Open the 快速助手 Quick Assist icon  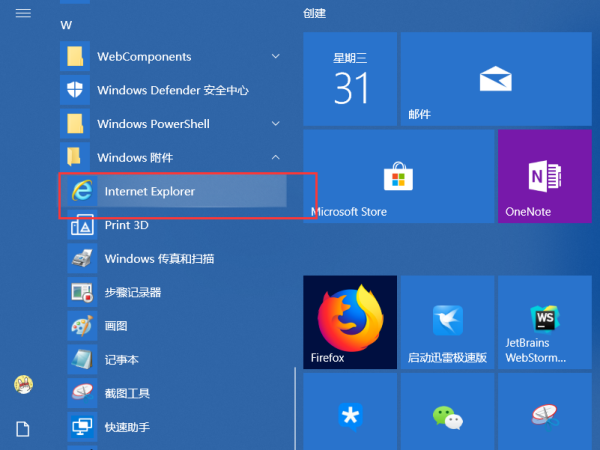[82, 427]
